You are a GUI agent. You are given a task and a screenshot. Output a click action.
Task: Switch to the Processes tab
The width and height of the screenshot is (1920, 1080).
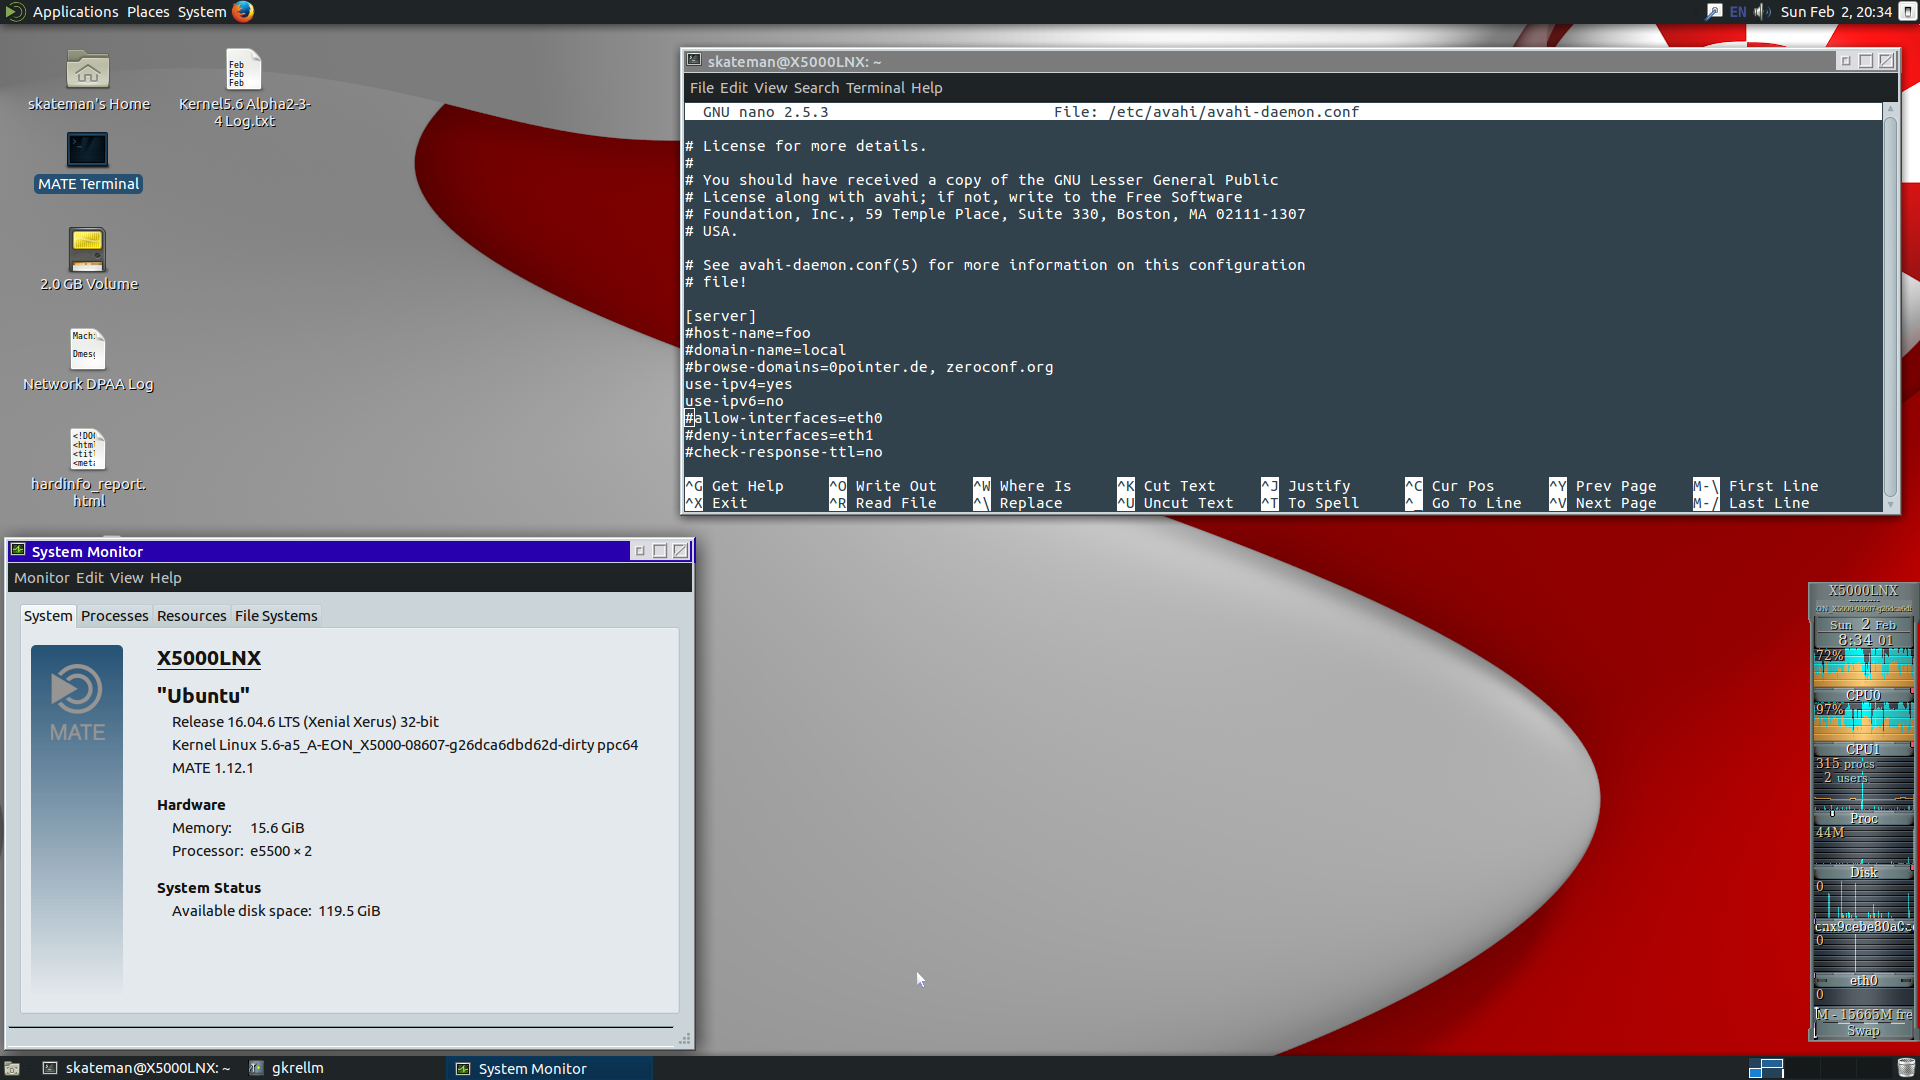pos(114,616)
